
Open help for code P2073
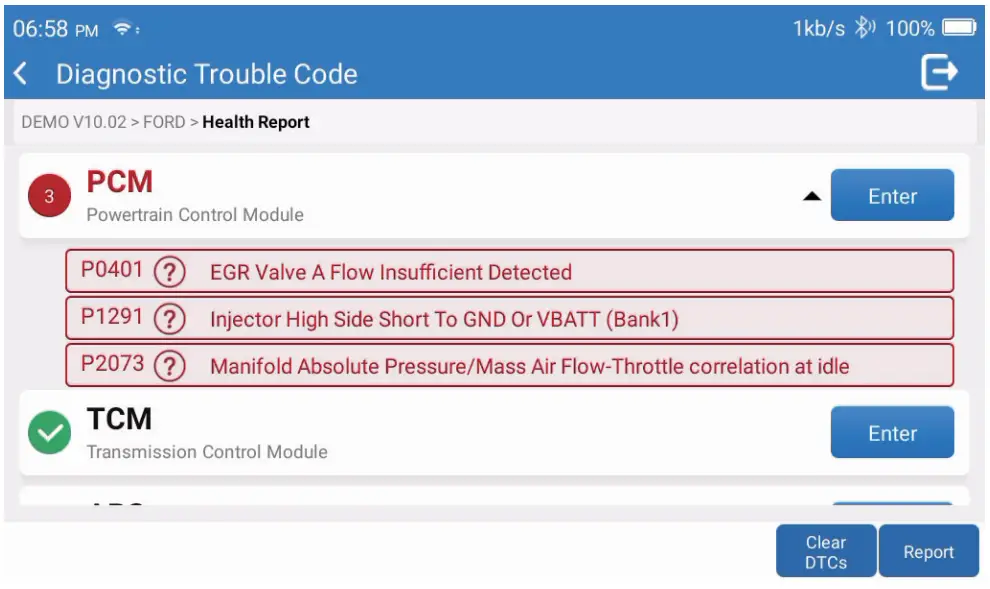(171, 365)
